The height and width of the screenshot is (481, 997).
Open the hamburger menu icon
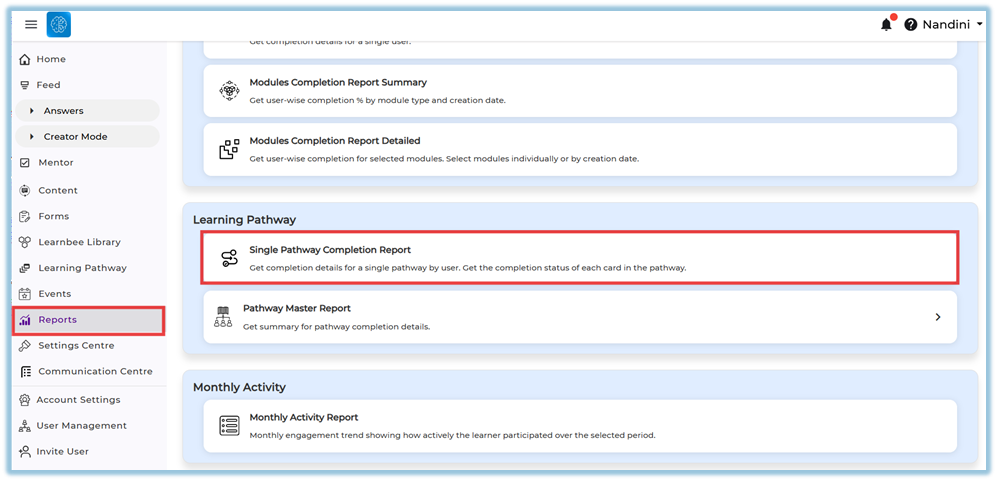[31, 25]
